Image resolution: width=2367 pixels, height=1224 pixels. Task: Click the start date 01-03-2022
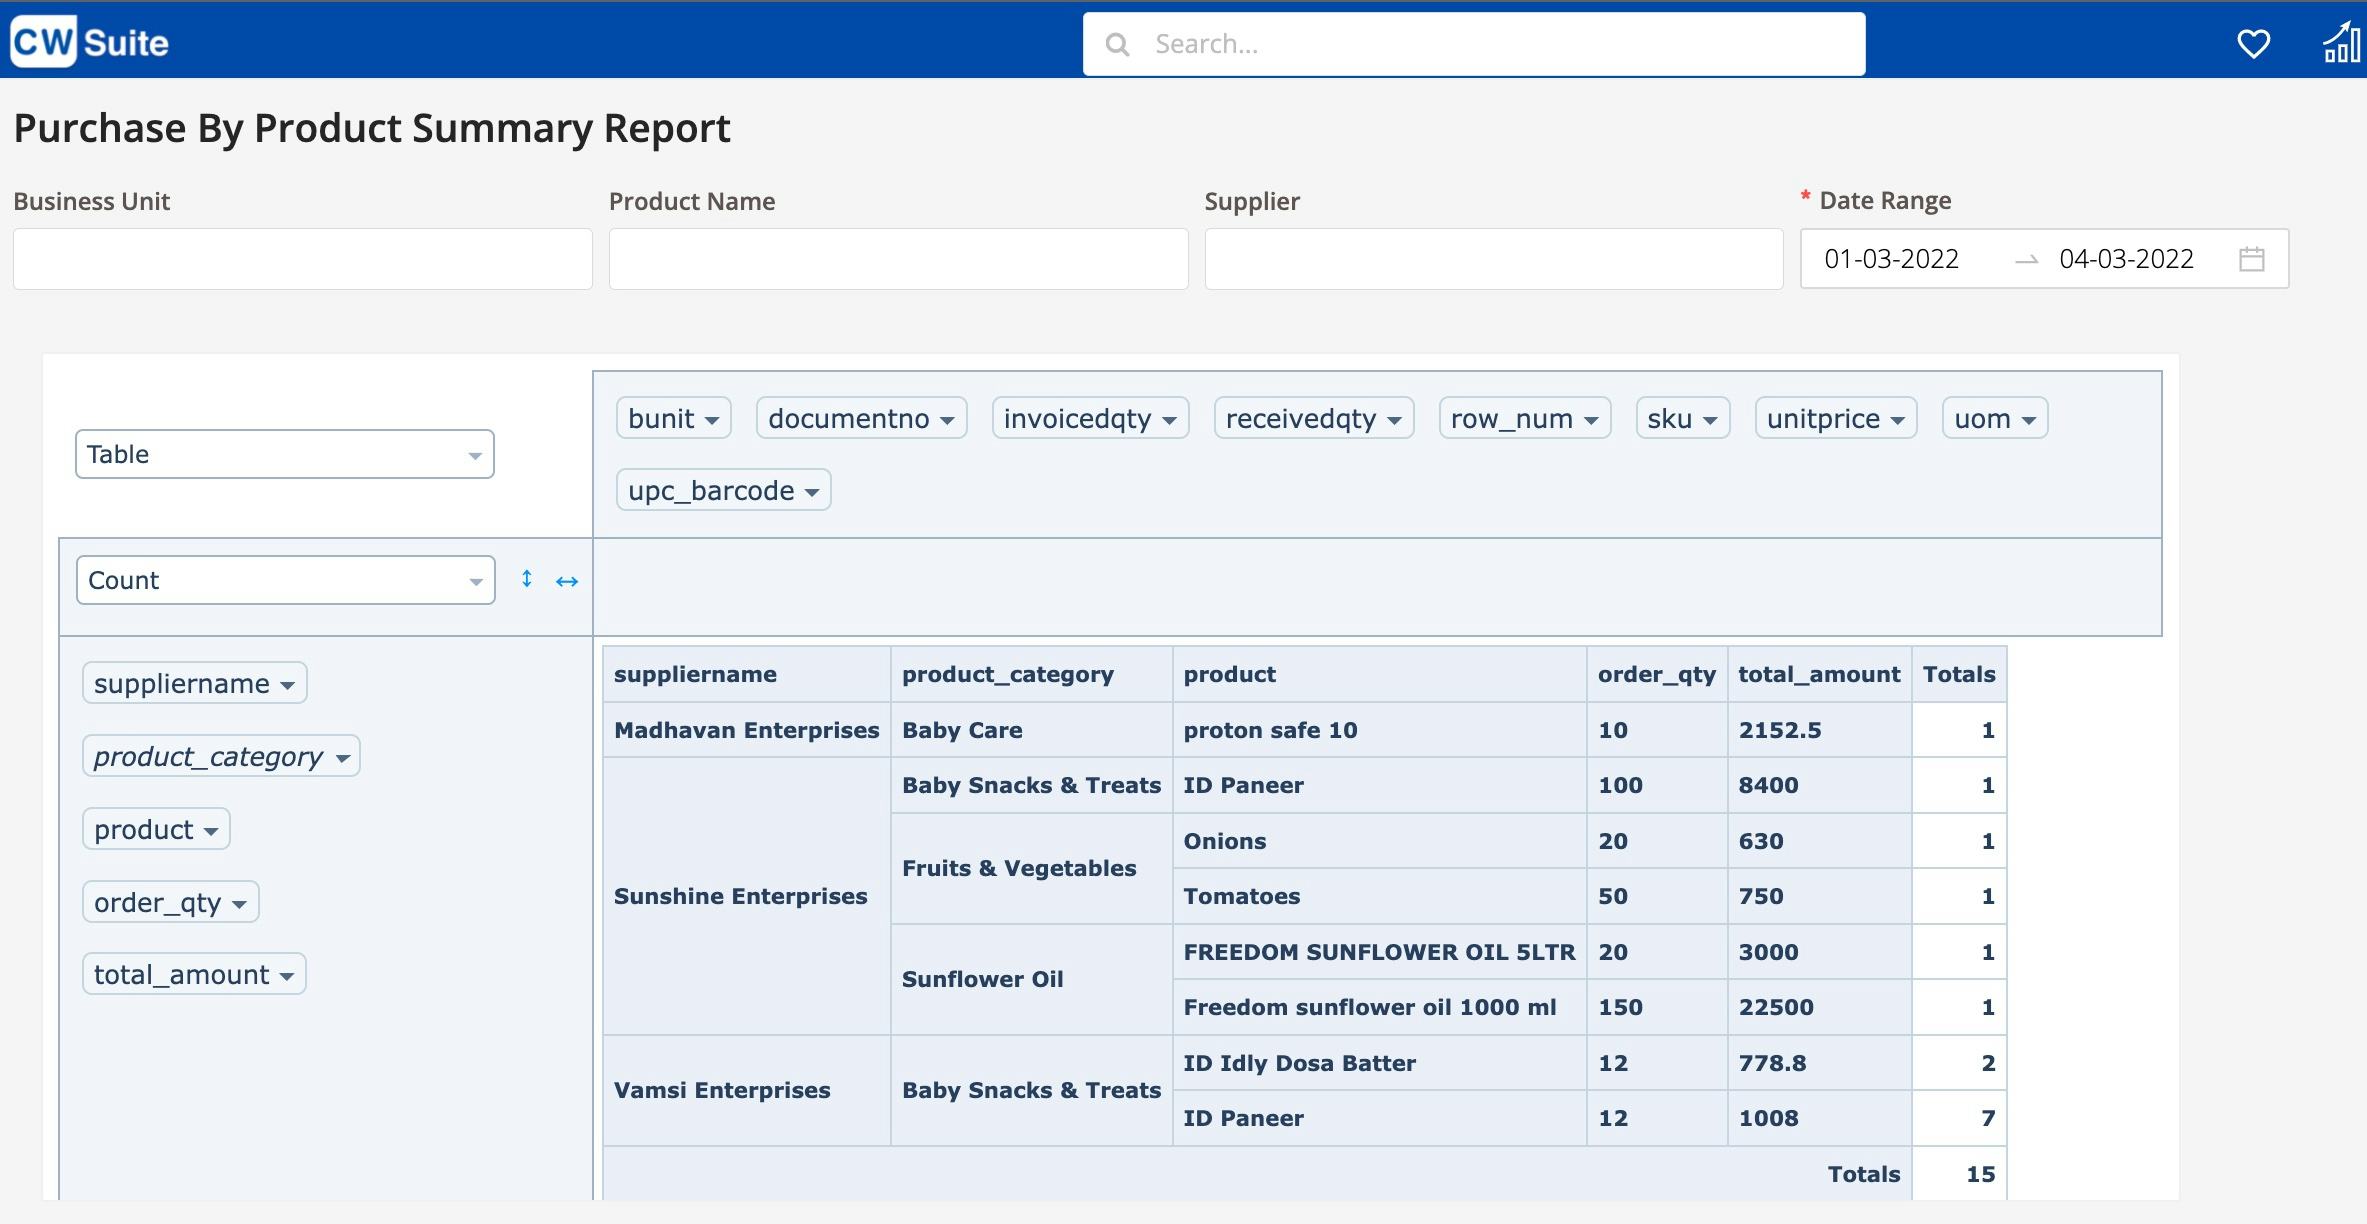[x=1890, y=258]
